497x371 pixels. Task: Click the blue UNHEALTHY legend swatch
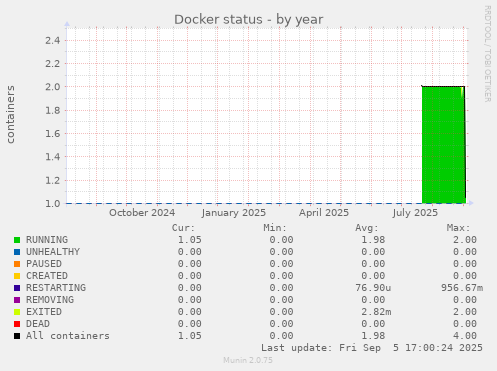point(17,252)
